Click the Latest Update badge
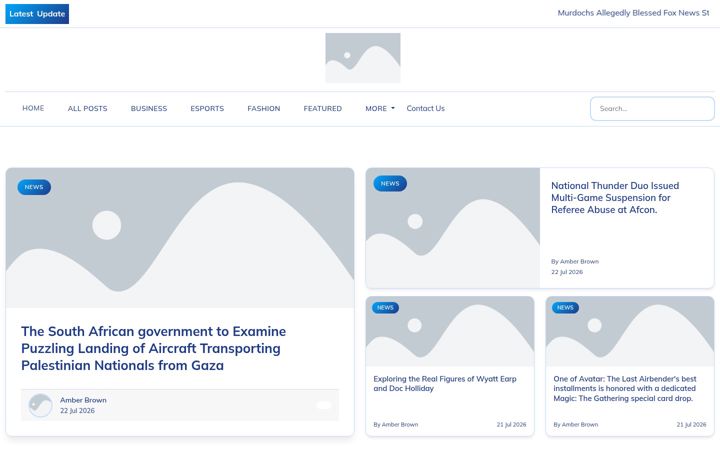 tap(37, 14)
